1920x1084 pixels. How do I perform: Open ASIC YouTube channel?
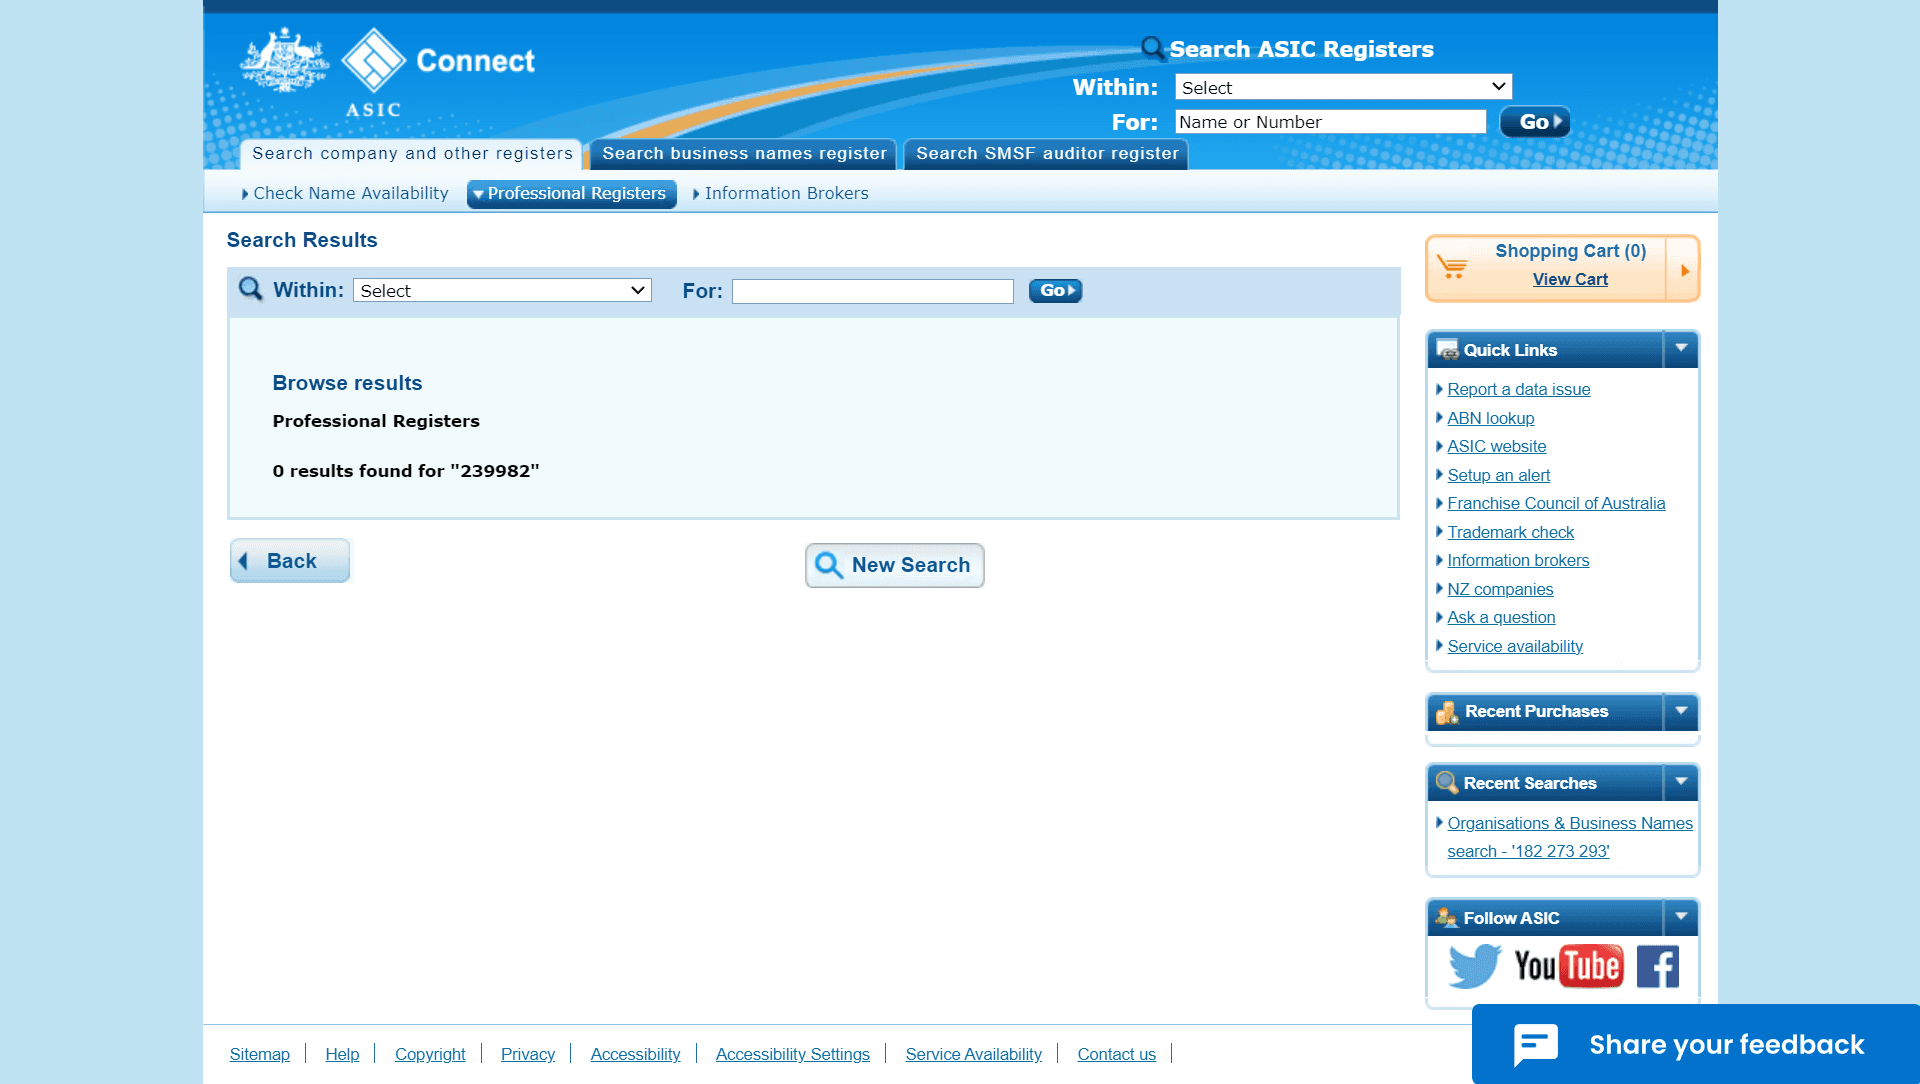[1568, 966]
